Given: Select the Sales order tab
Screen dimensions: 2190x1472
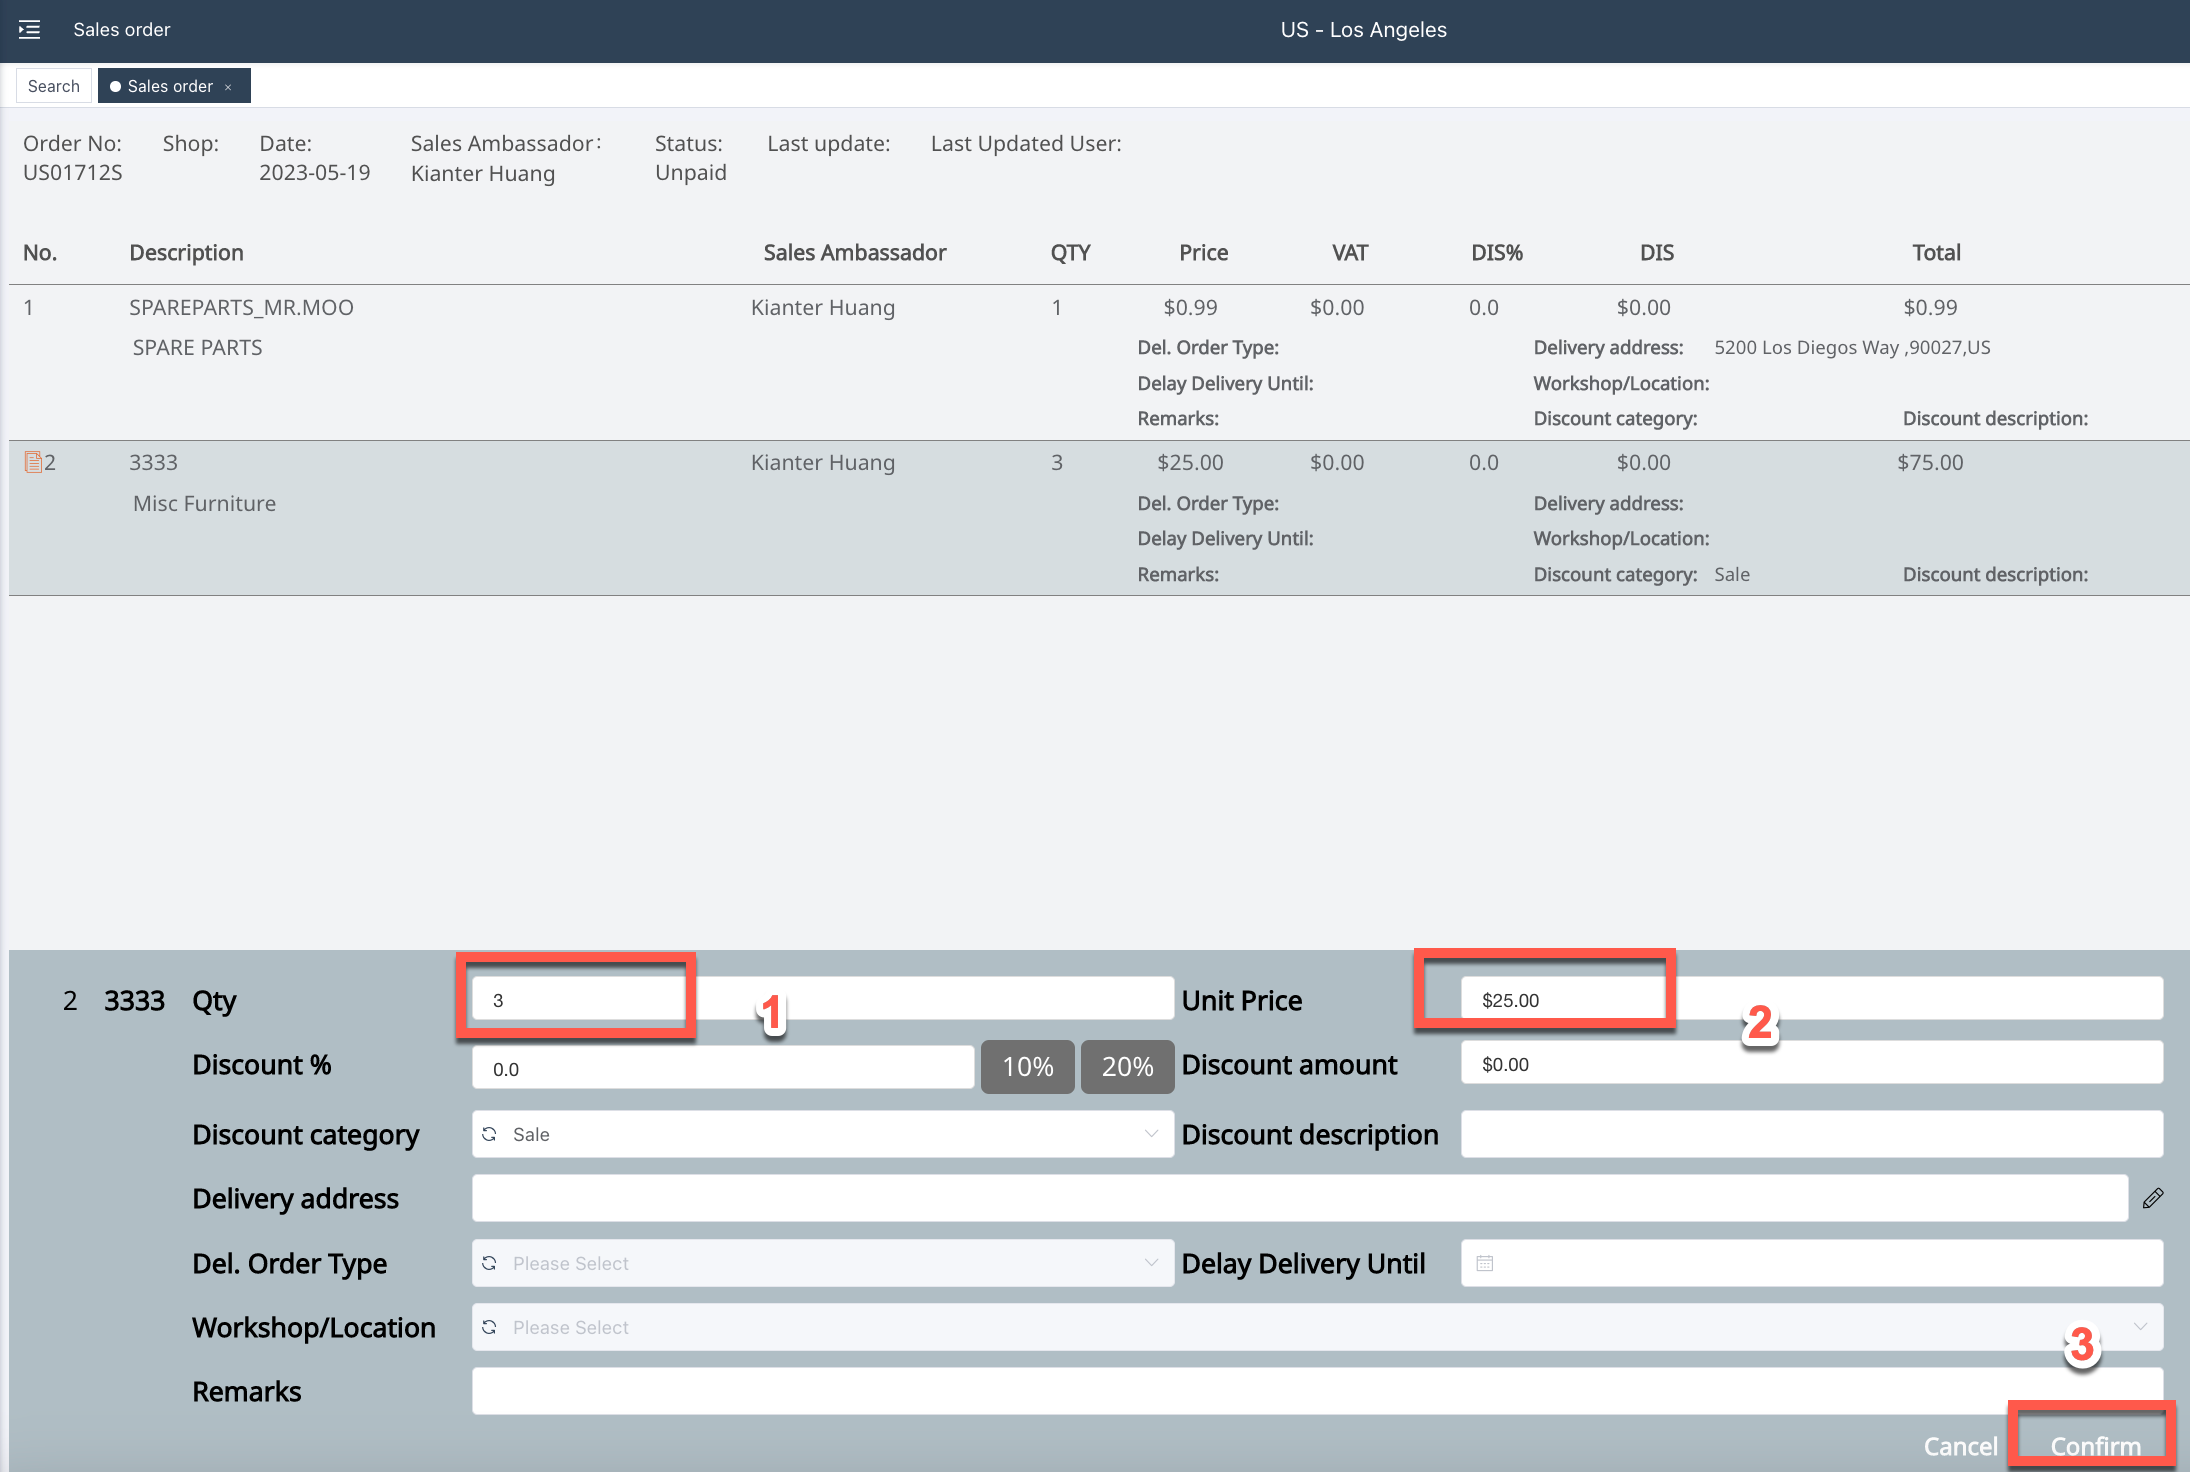Looking at the screenshot, I should coord(168,86).
